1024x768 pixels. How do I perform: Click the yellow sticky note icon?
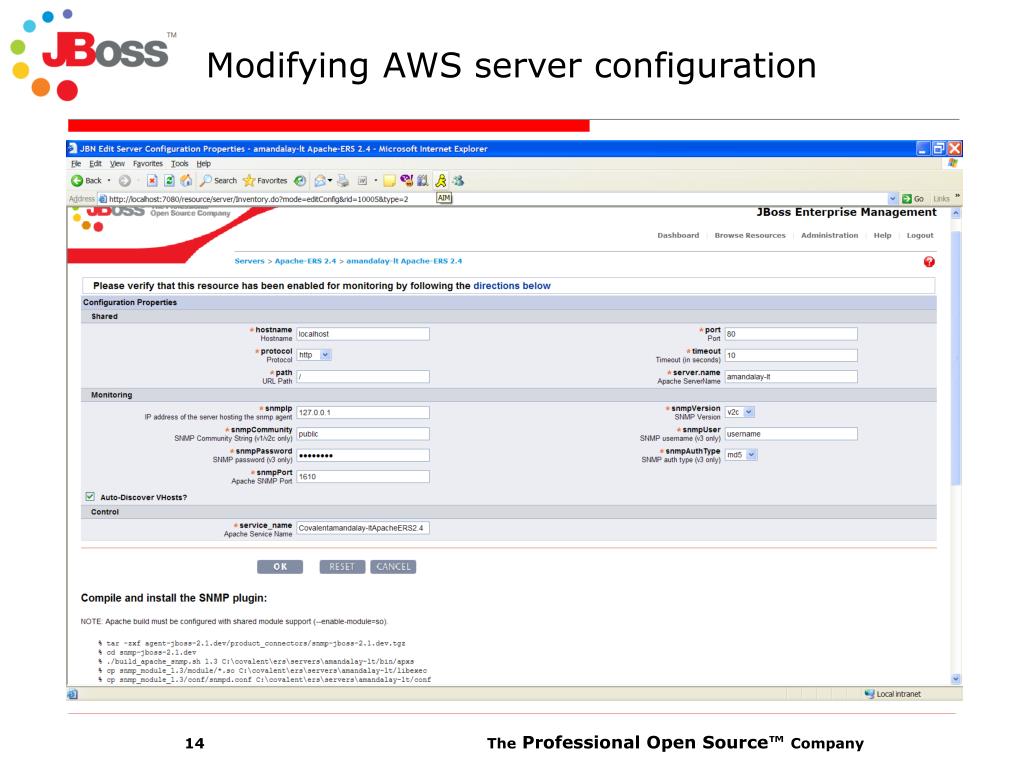tap(389, 181)
